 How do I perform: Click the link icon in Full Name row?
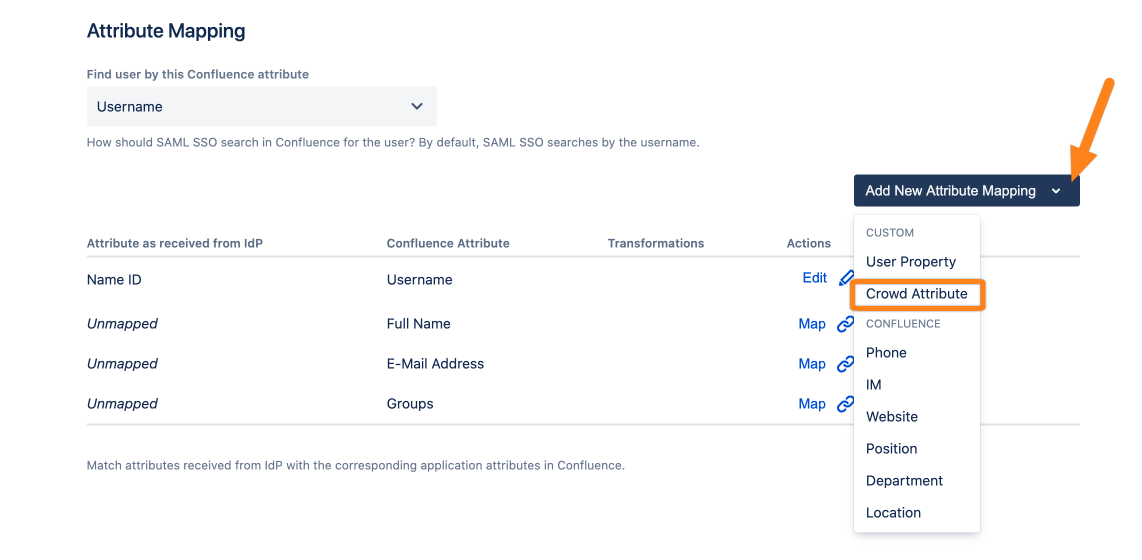point(845,324)
